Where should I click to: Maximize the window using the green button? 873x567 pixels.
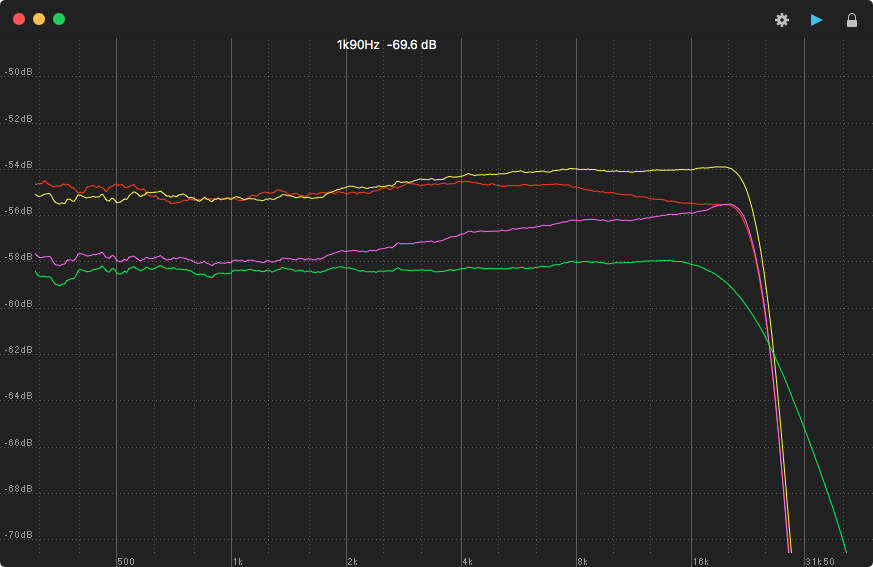pyautogui.click(x=59, y=19)
